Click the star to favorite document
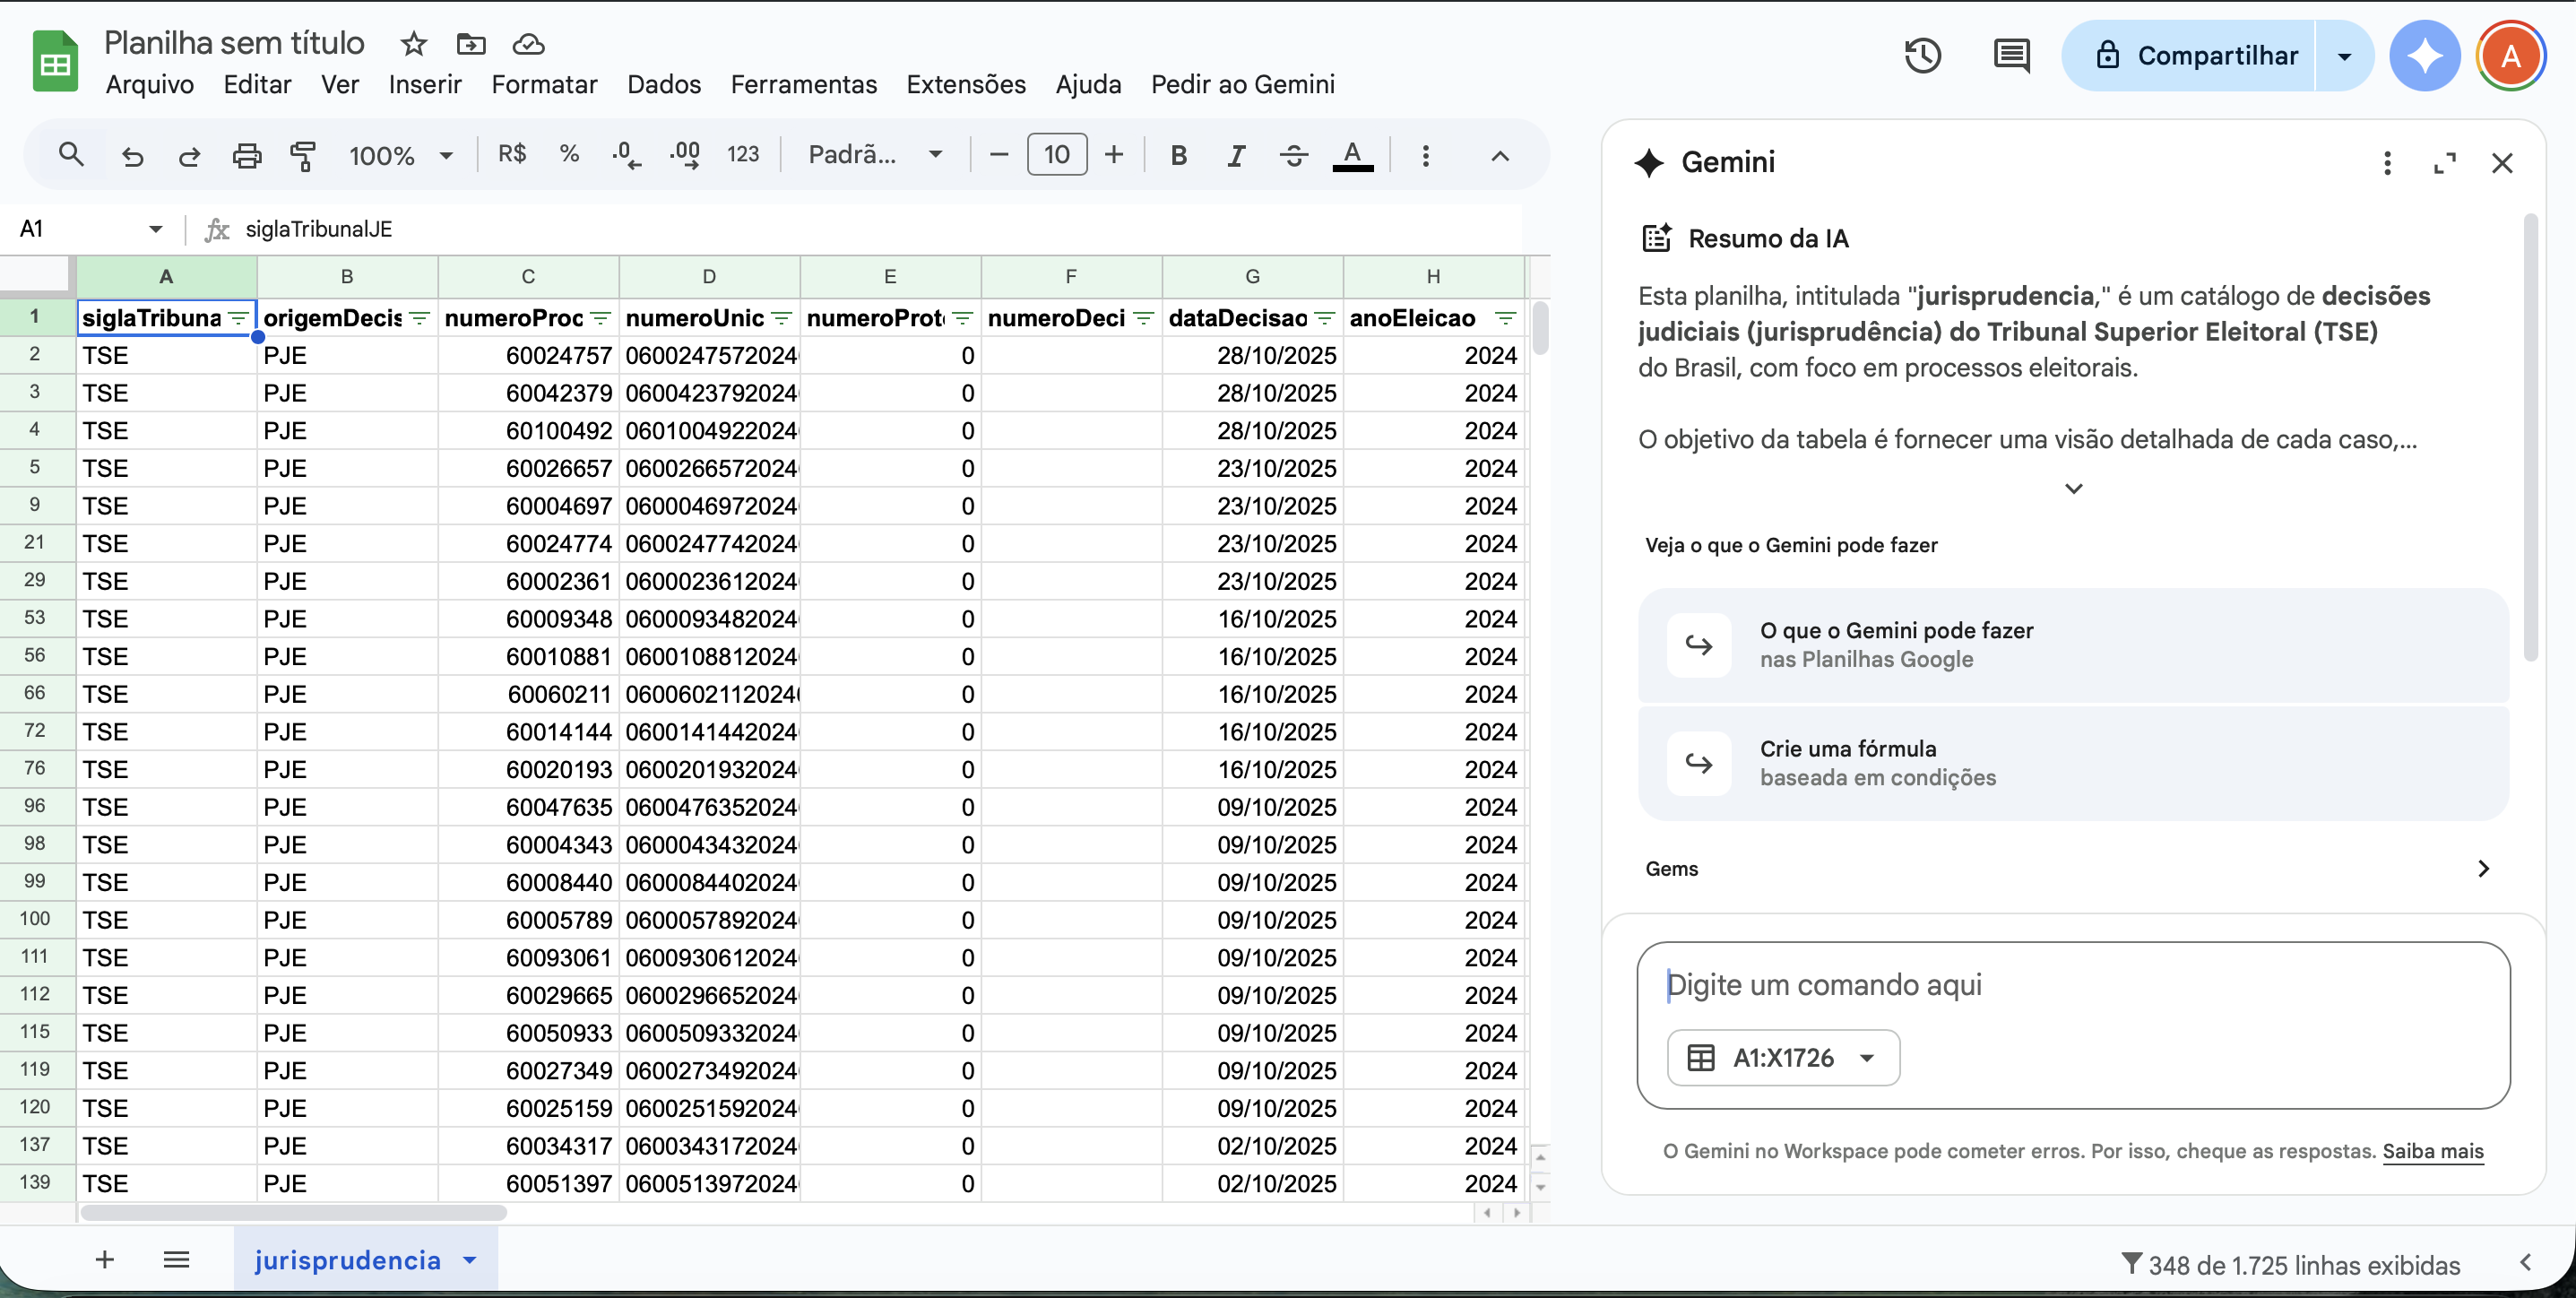This screenshot has height=1298, width=2576. click(413, 44)
